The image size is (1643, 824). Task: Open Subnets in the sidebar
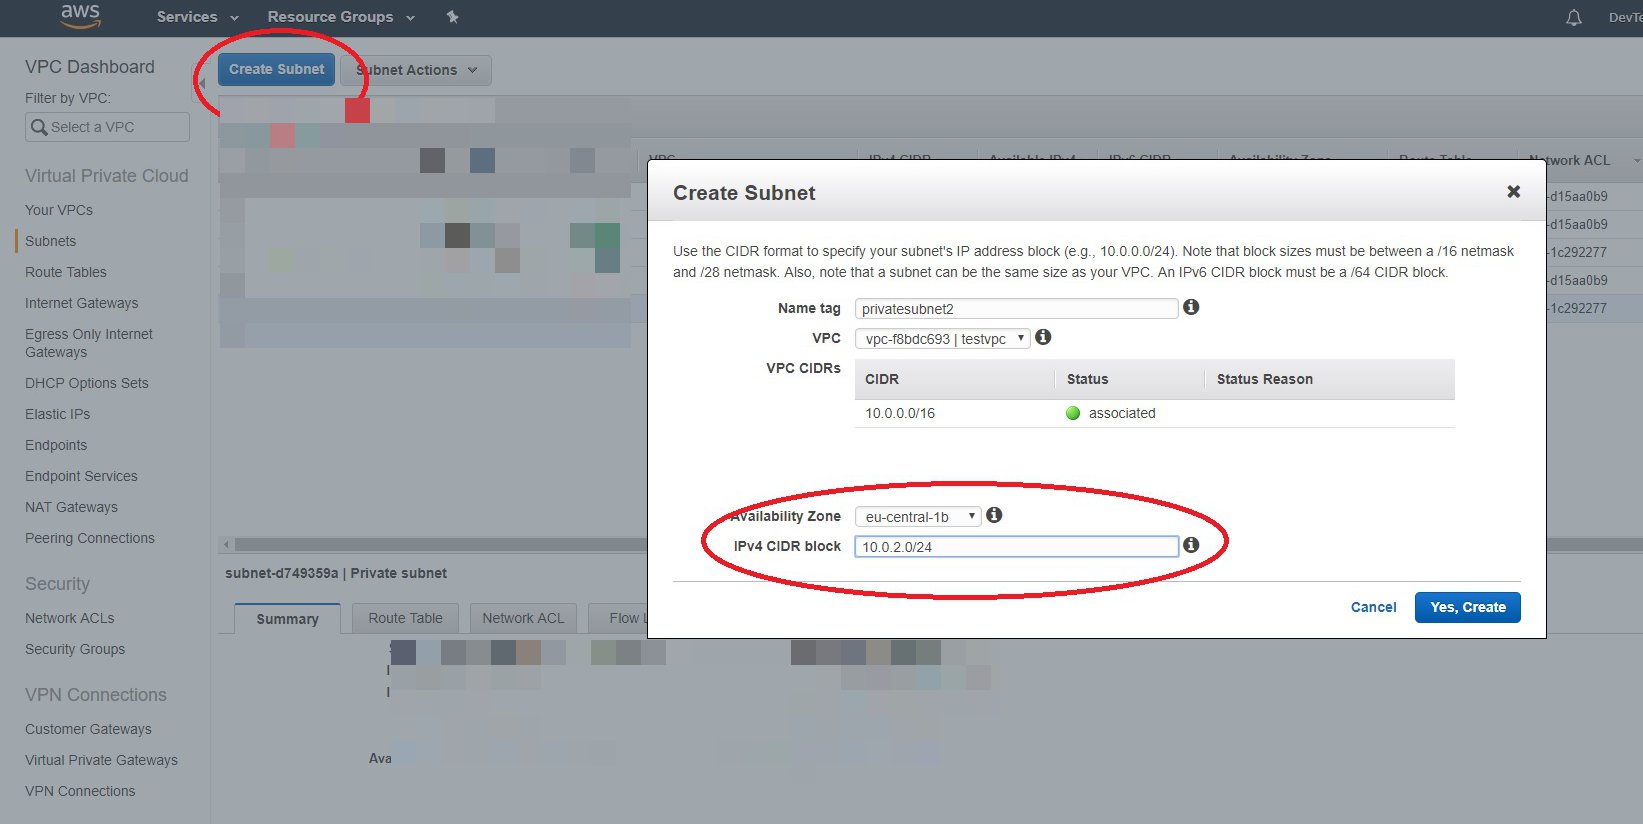point(50,241)
